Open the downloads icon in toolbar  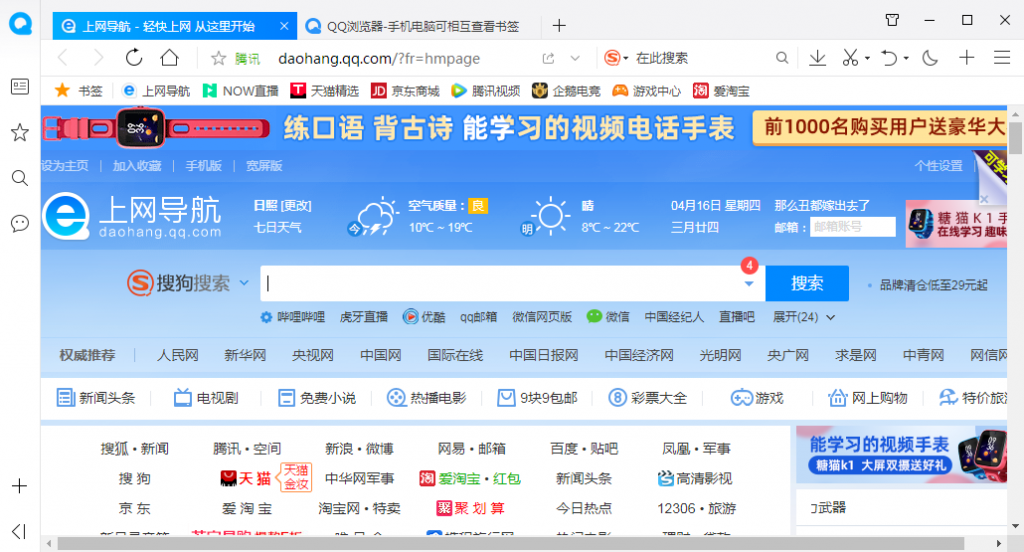817,58
